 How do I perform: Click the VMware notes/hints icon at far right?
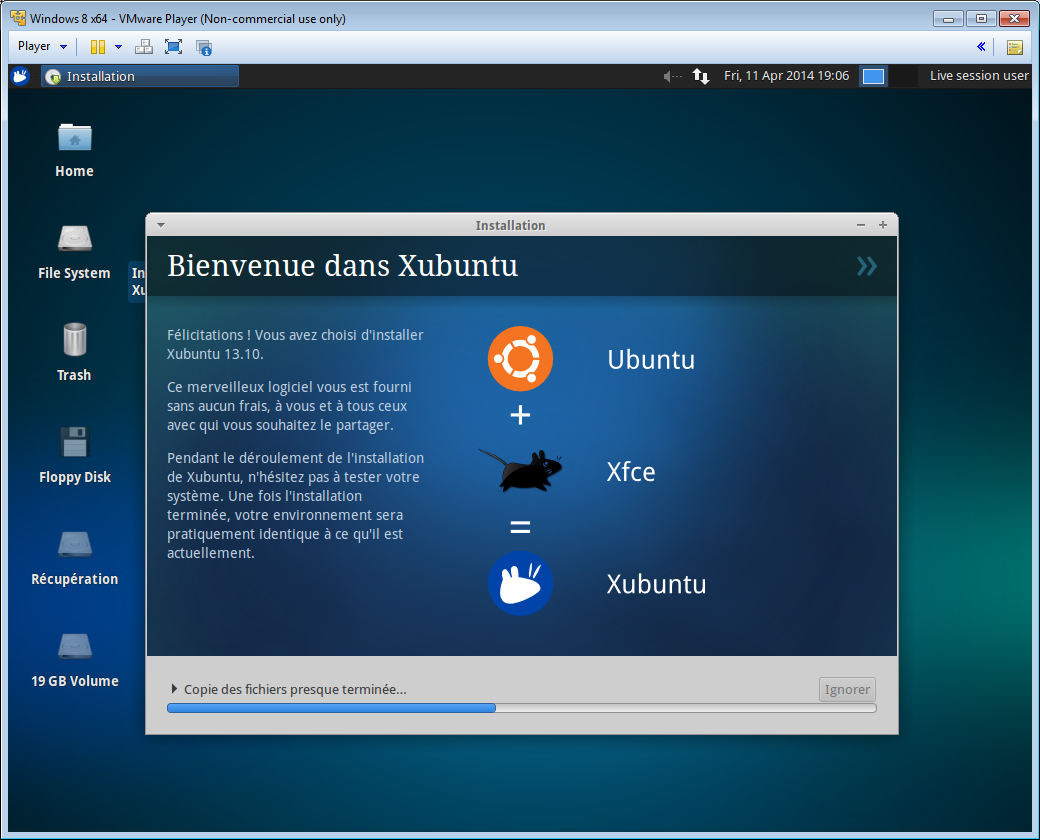pyautogui.click(x=1015, y=47)
